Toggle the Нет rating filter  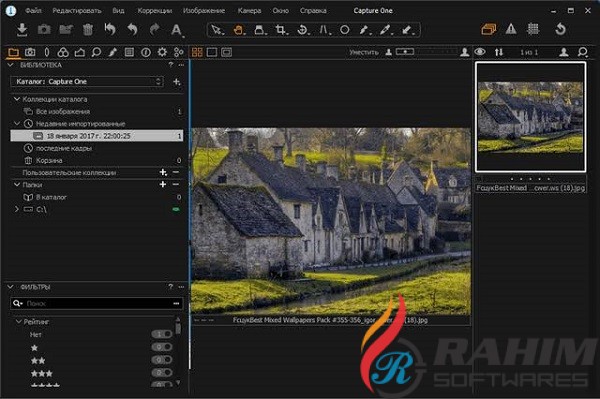click(162, 334)
